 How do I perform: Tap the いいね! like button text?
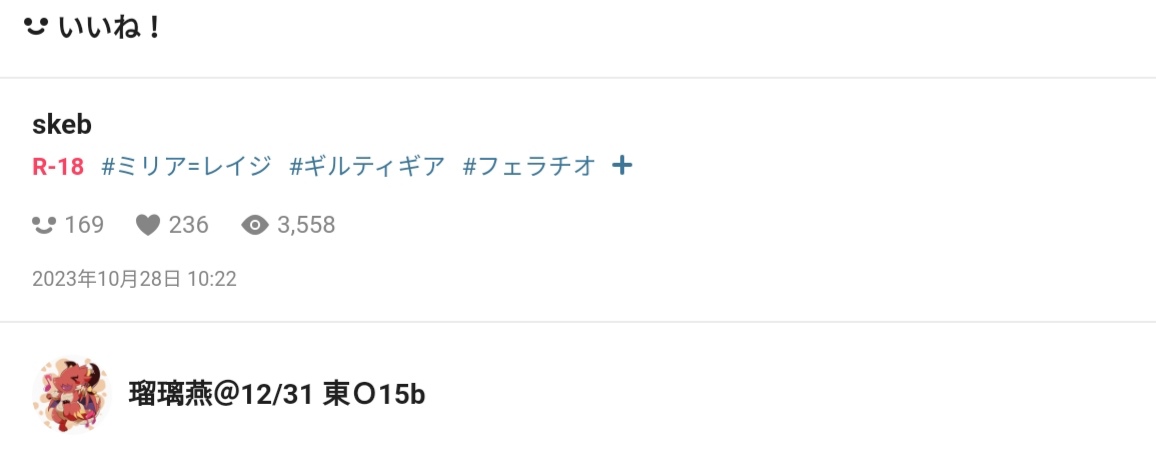pos(109,28)
